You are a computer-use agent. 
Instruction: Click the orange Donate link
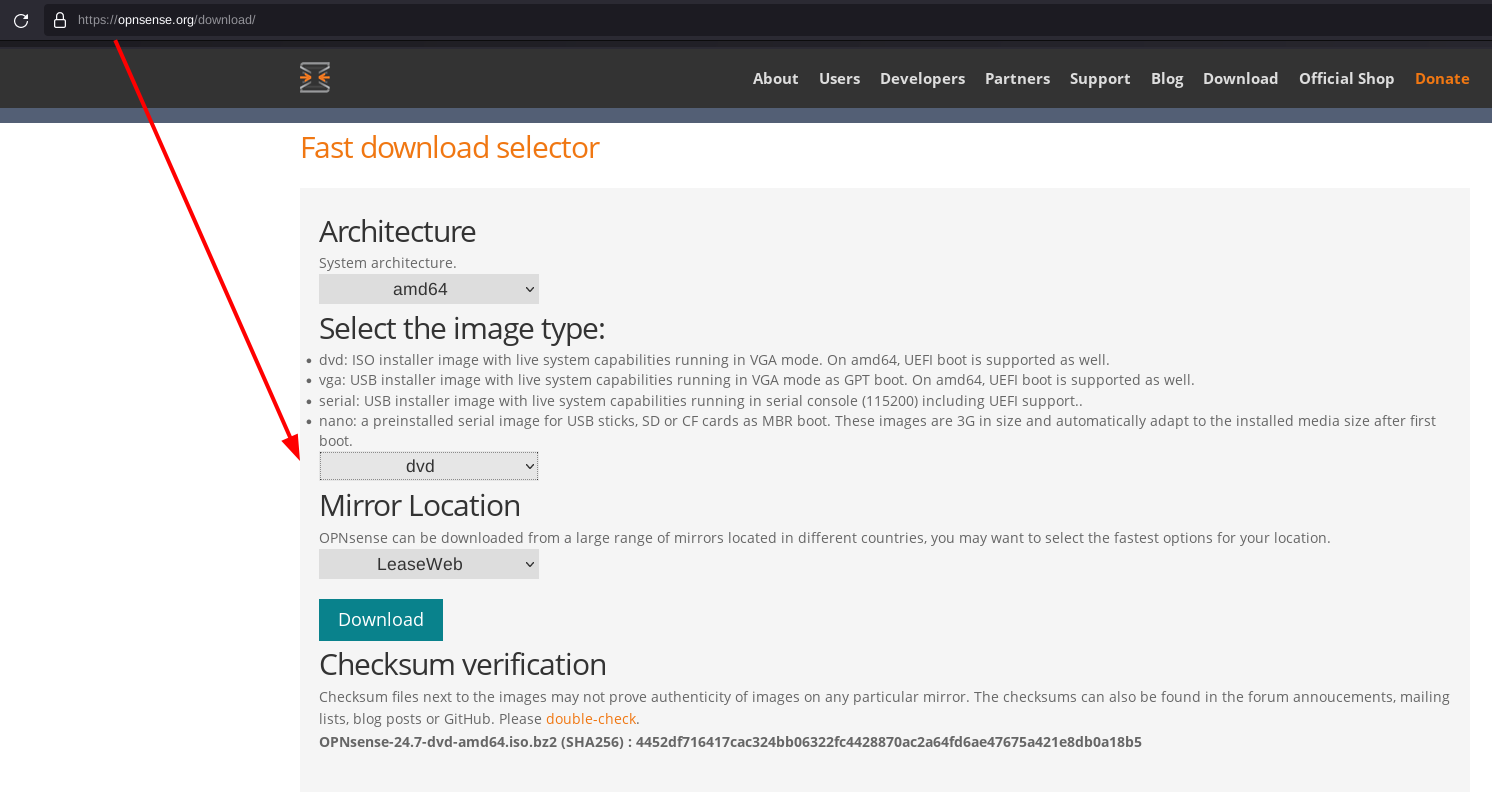click(x=1442, y=79)
